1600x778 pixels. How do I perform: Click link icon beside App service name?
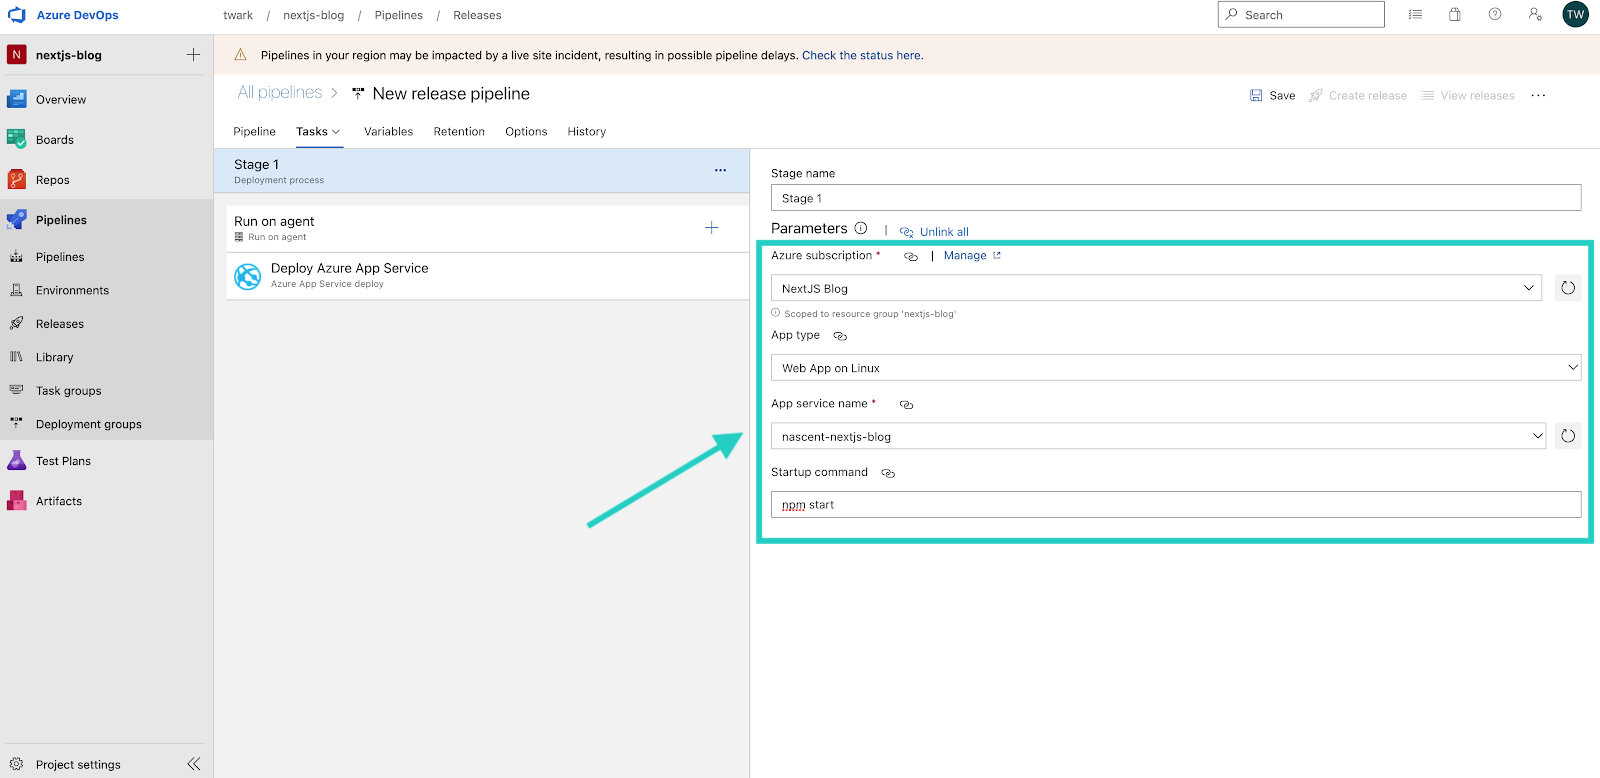[907, 405]
